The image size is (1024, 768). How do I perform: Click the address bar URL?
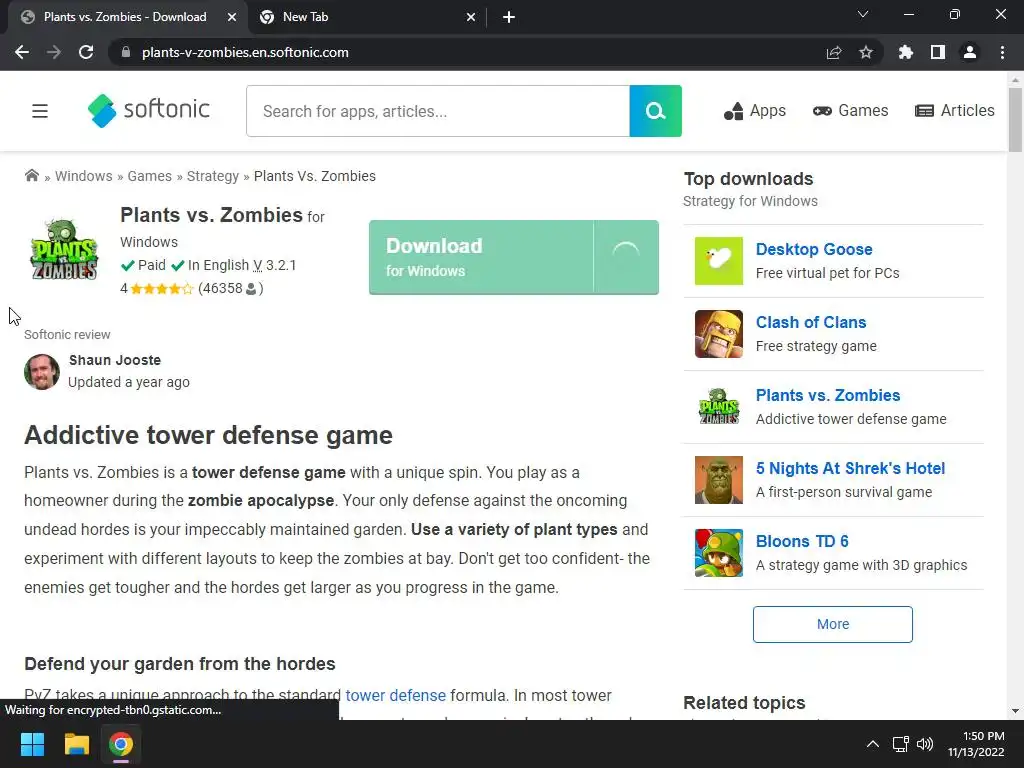point(245,52)
